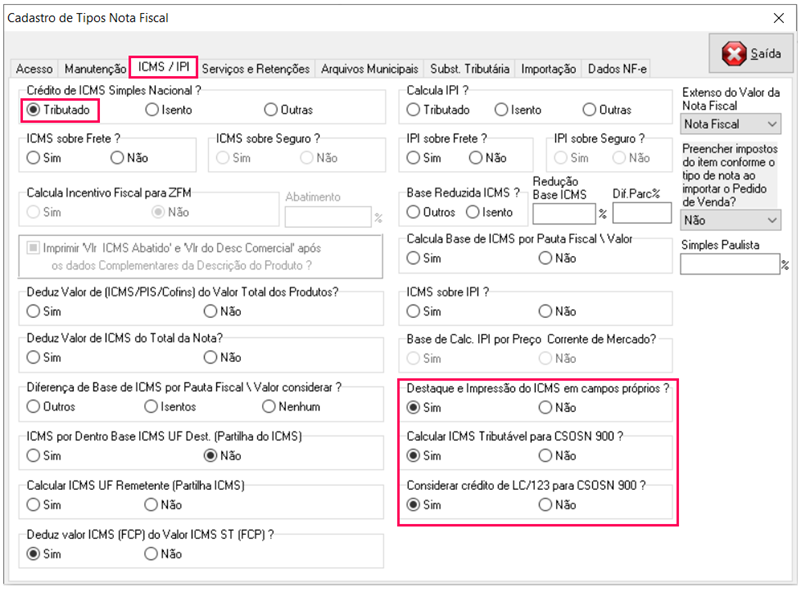801x592 pixels.
Task: Select Não for Destaque e Impressão do ICMS
Action: (x=546, y=407)
